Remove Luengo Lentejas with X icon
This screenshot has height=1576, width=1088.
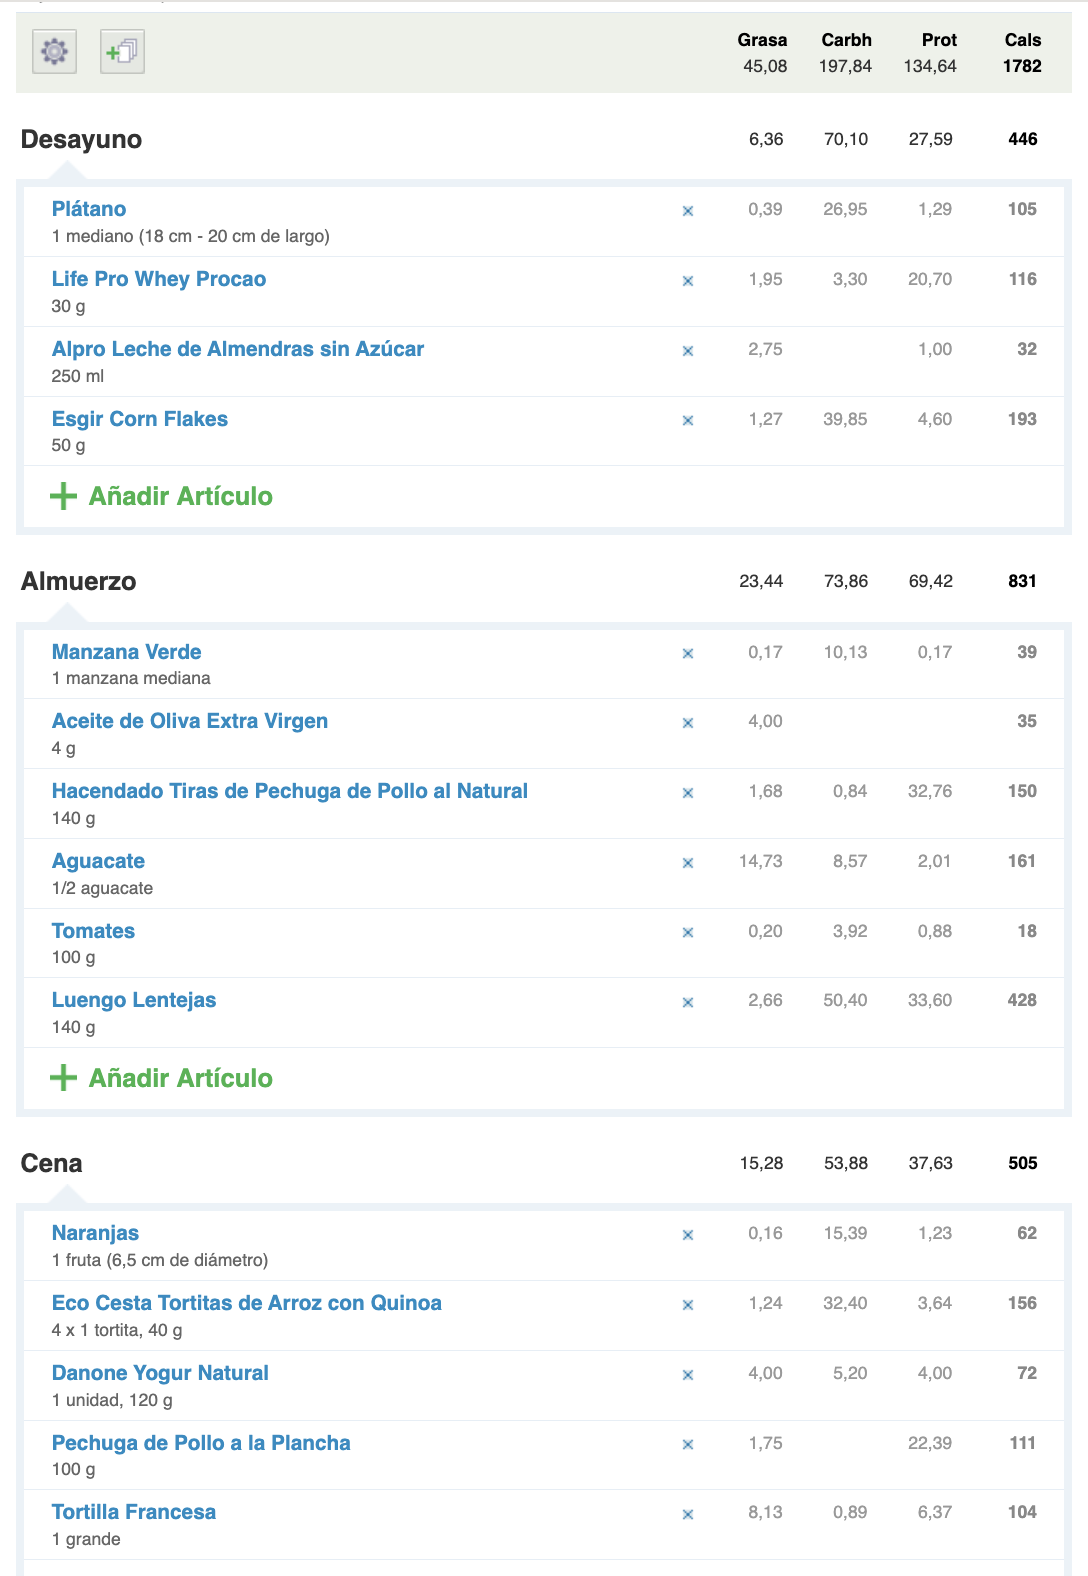click(688, 1002)
